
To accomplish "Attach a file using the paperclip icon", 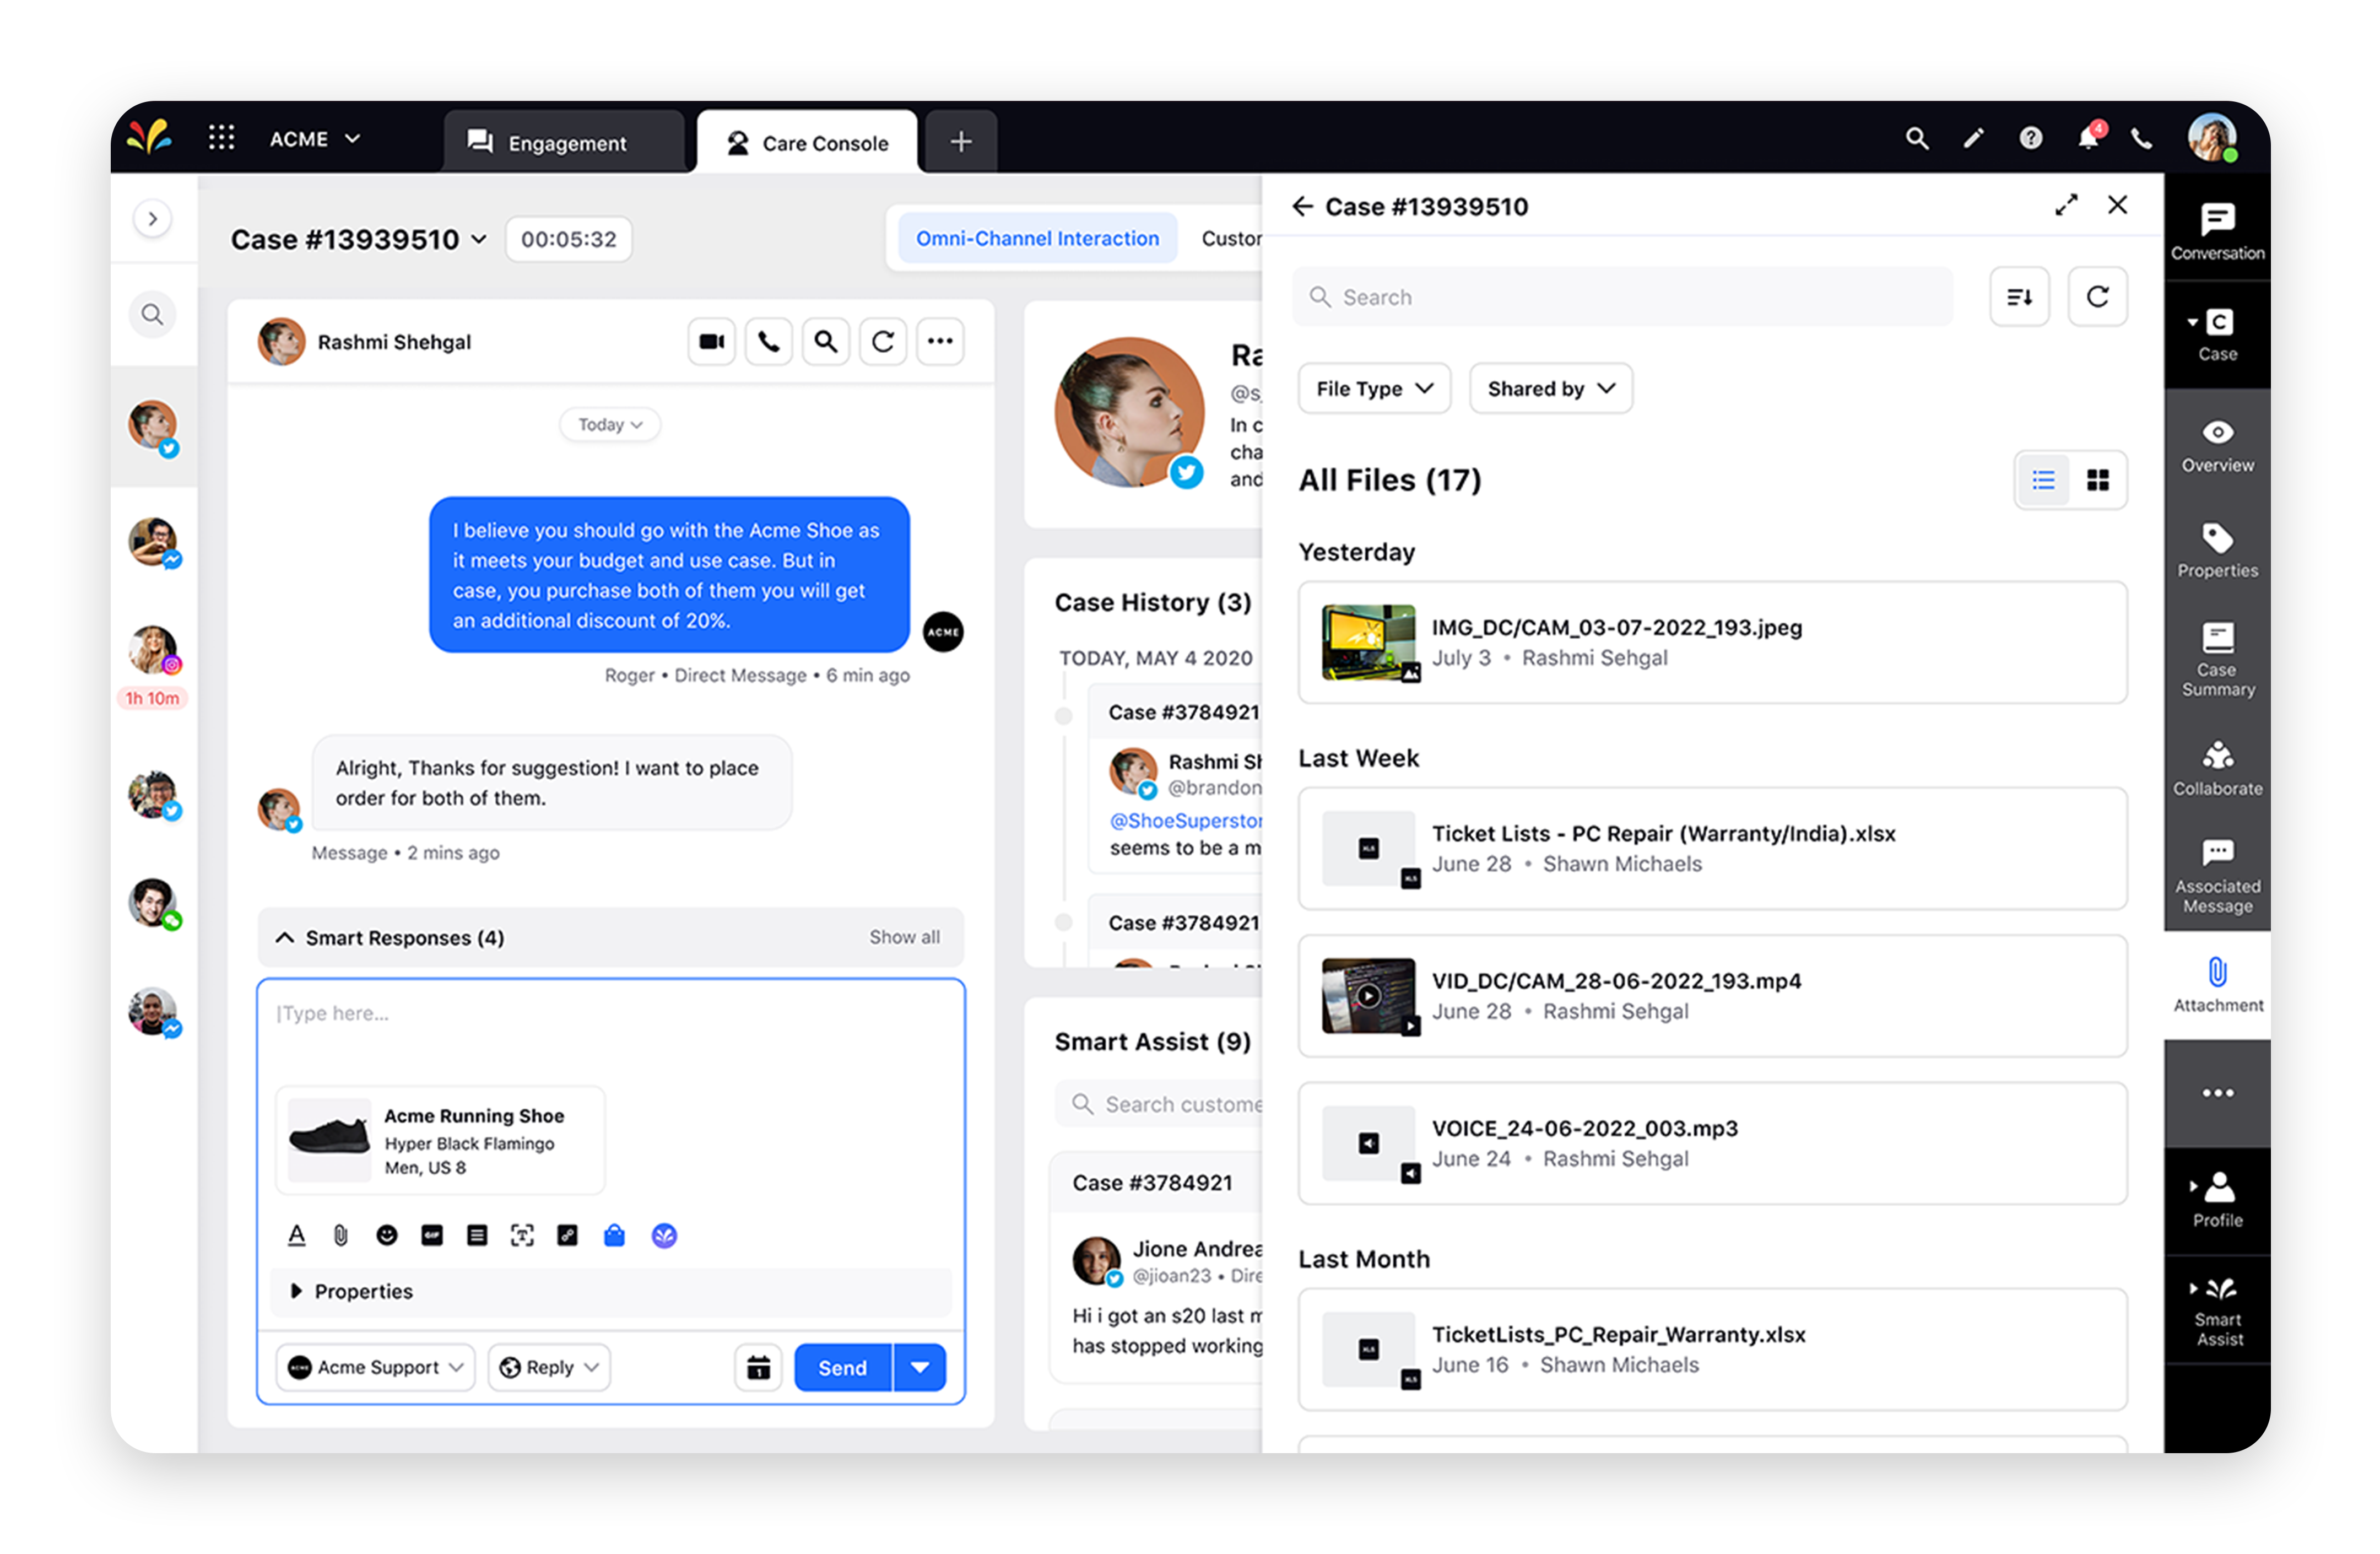I will [340, 1235].
